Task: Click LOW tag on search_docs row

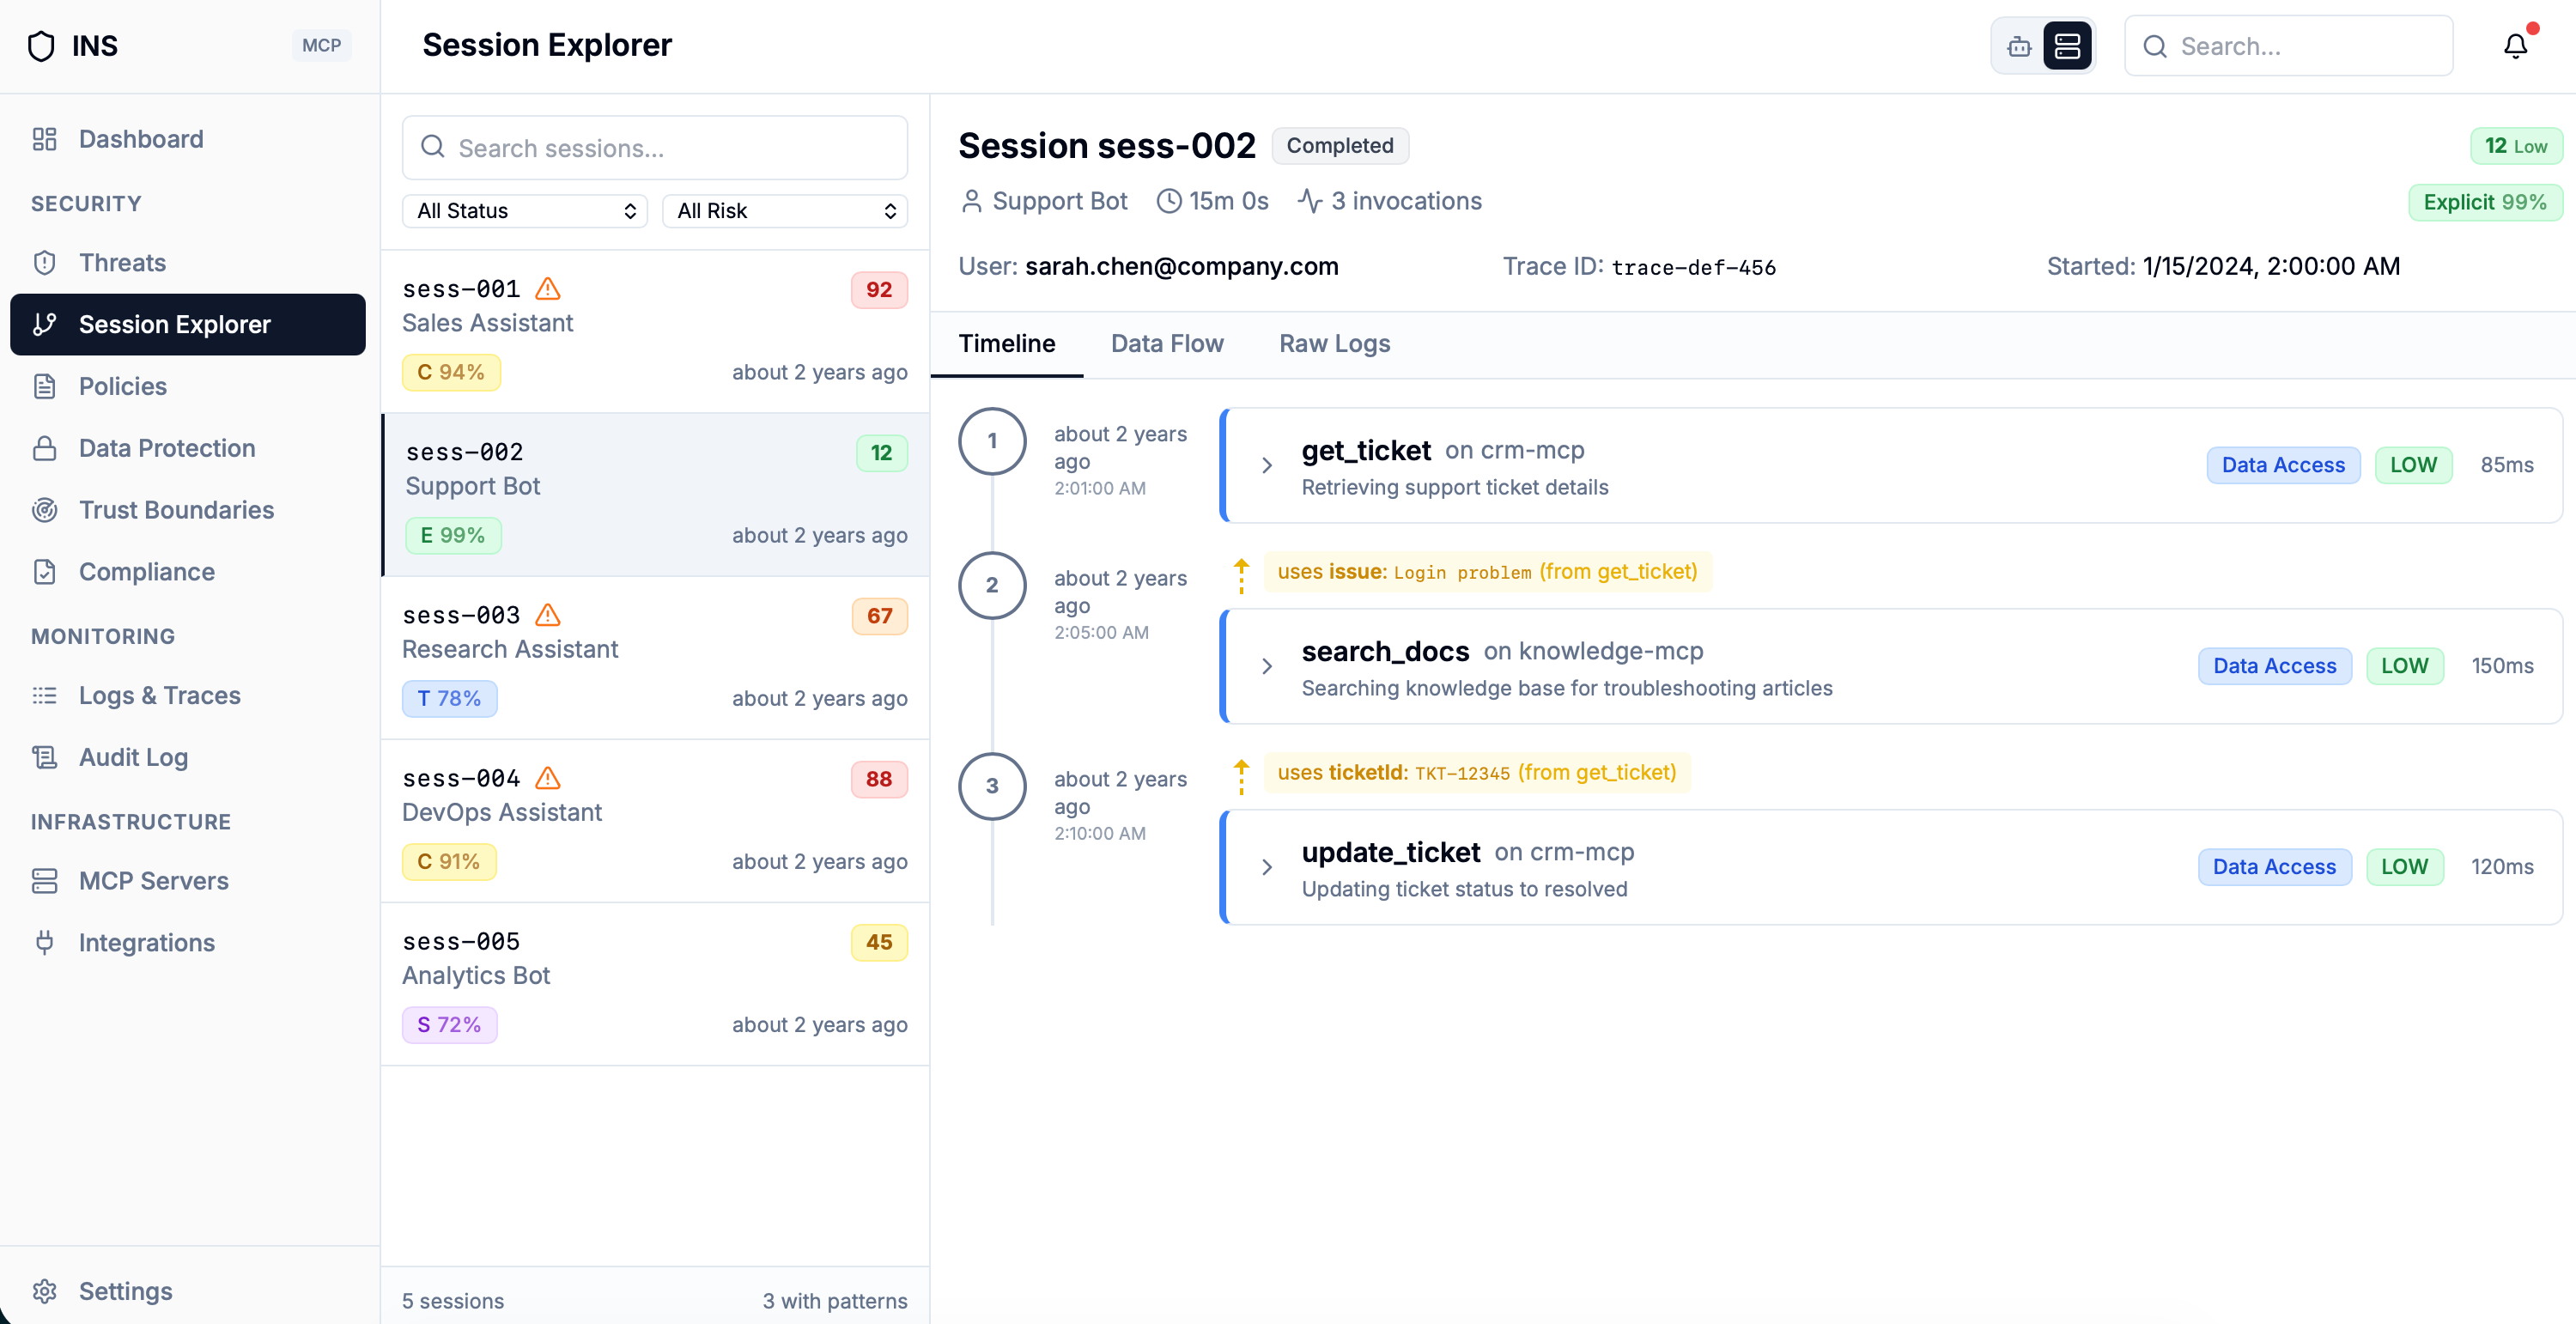Action: [x=2404, y=666]
